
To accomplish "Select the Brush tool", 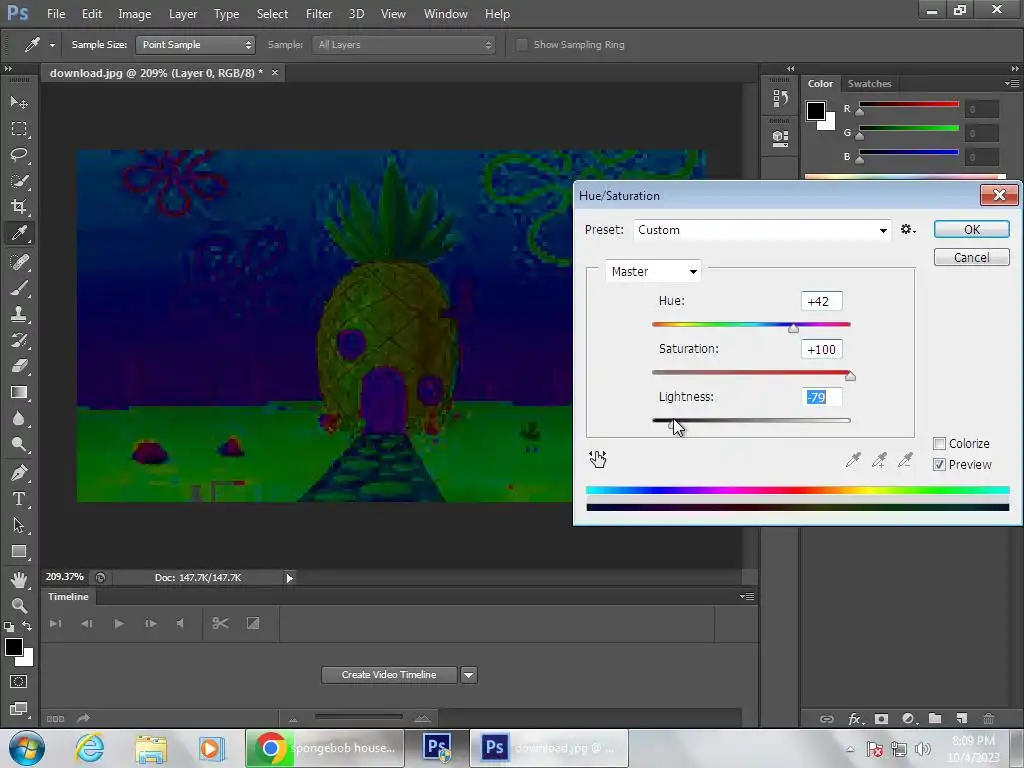I will click(x=19, y=287).
